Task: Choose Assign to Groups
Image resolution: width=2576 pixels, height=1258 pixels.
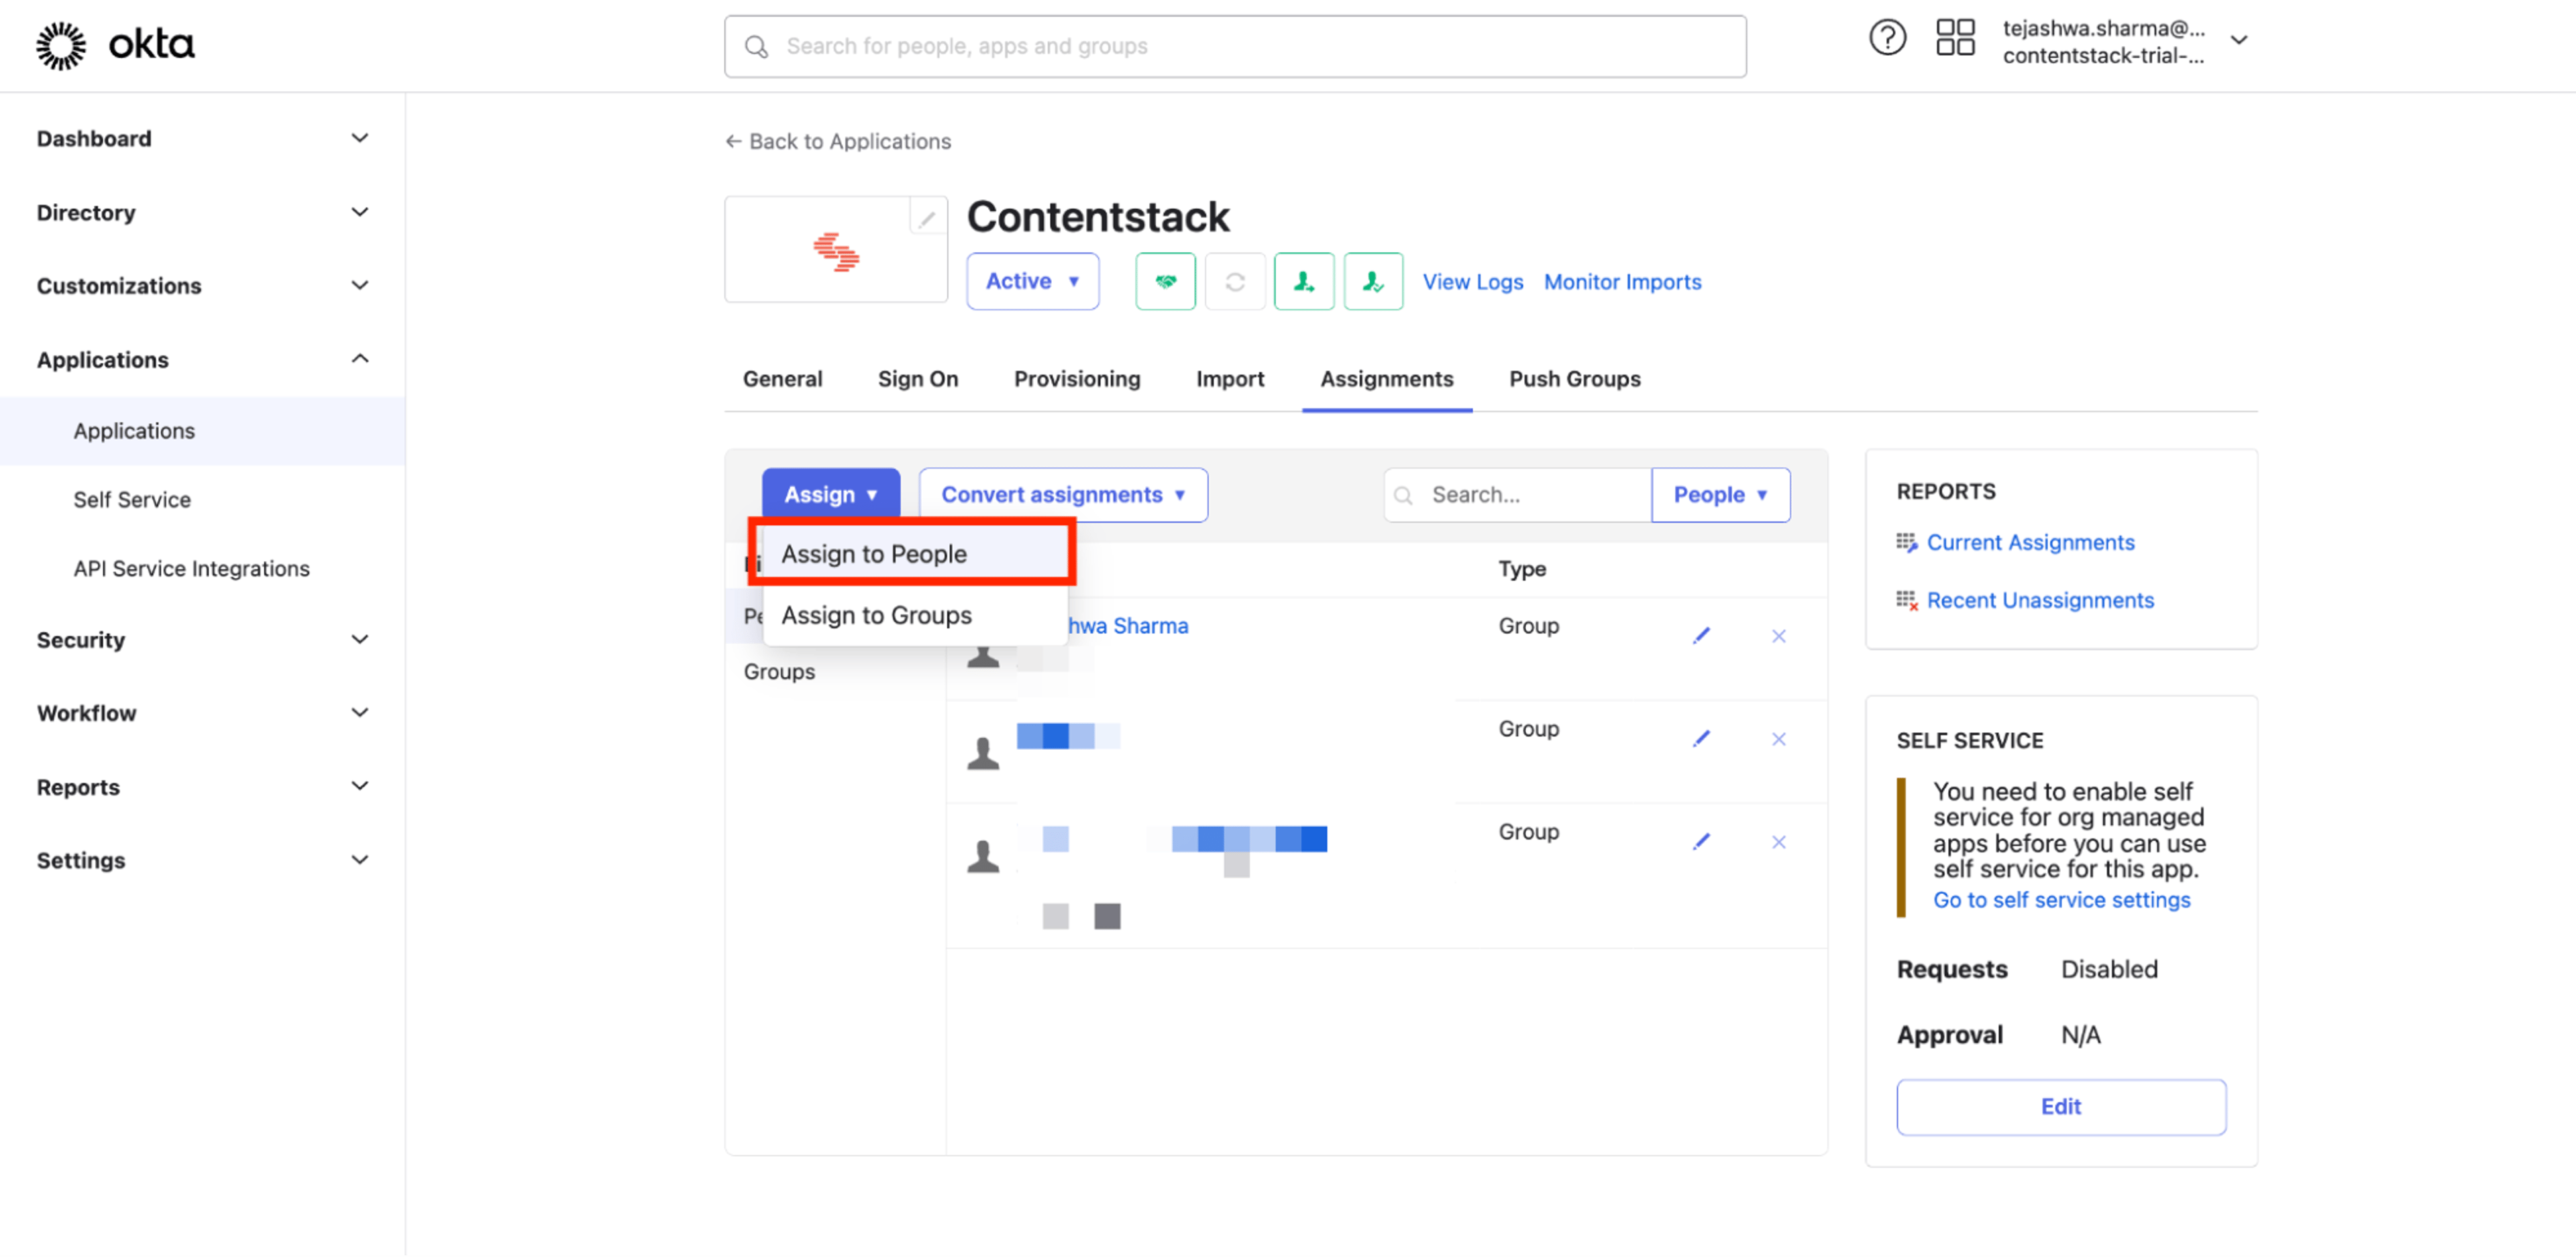Action: [x=915, y=615]
